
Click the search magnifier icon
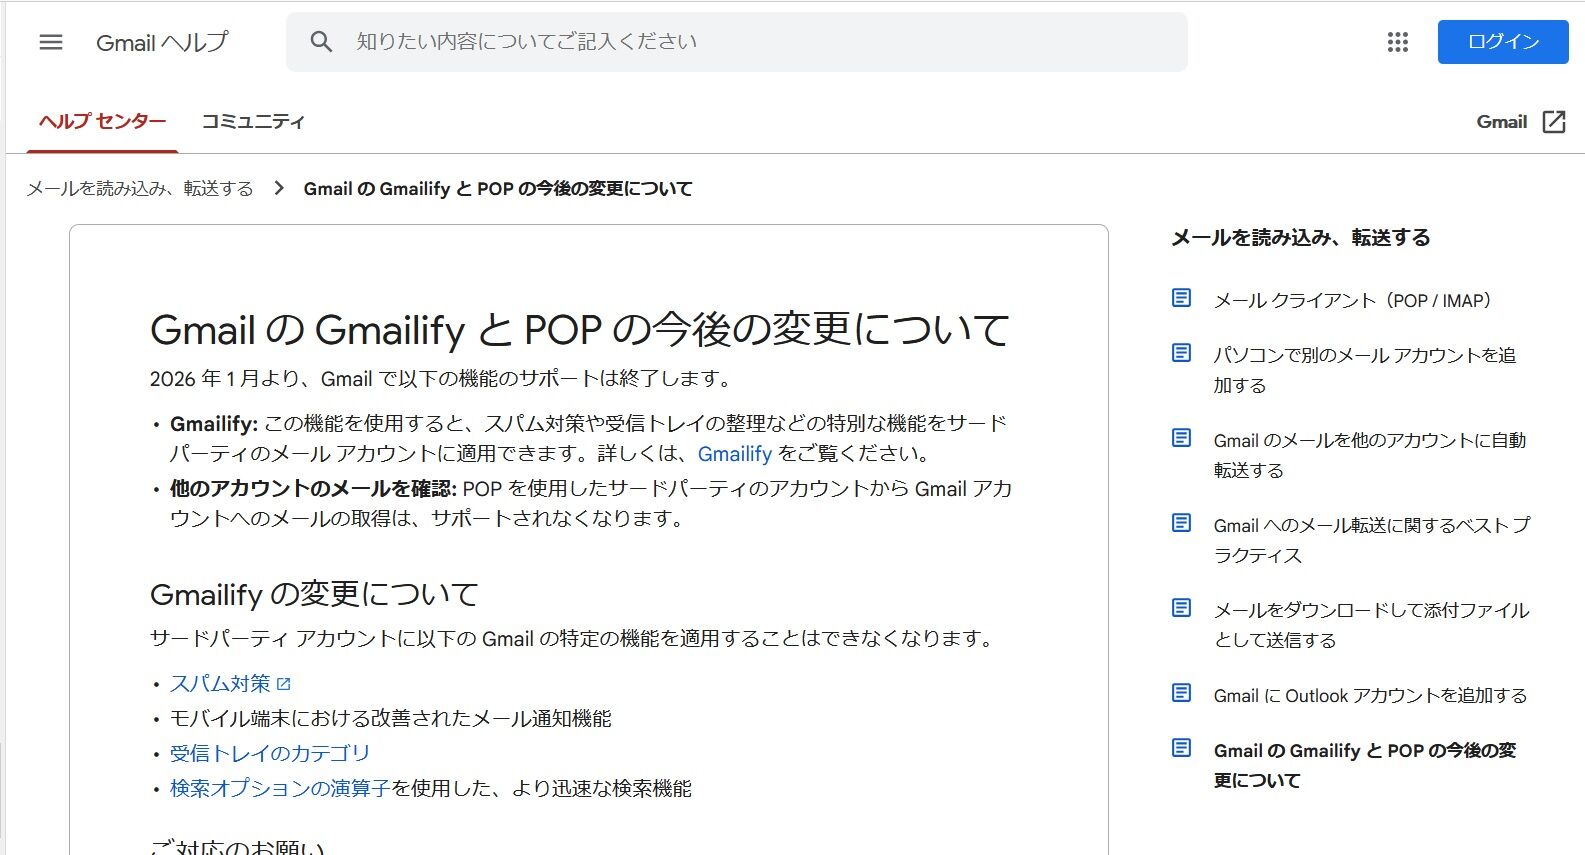pyautogui.click(x=321, y=42)
